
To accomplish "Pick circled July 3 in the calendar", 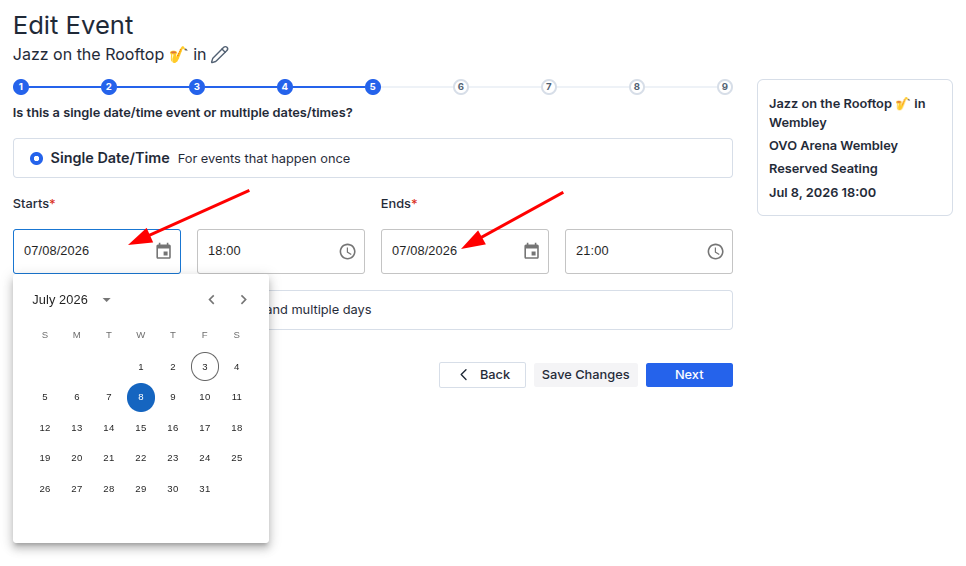I will 205,367.
